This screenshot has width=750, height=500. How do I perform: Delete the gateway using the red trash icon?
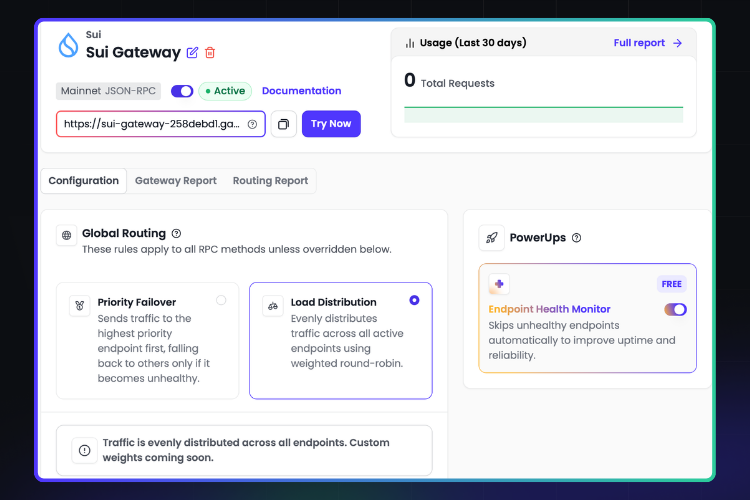[x=210, y=53]
